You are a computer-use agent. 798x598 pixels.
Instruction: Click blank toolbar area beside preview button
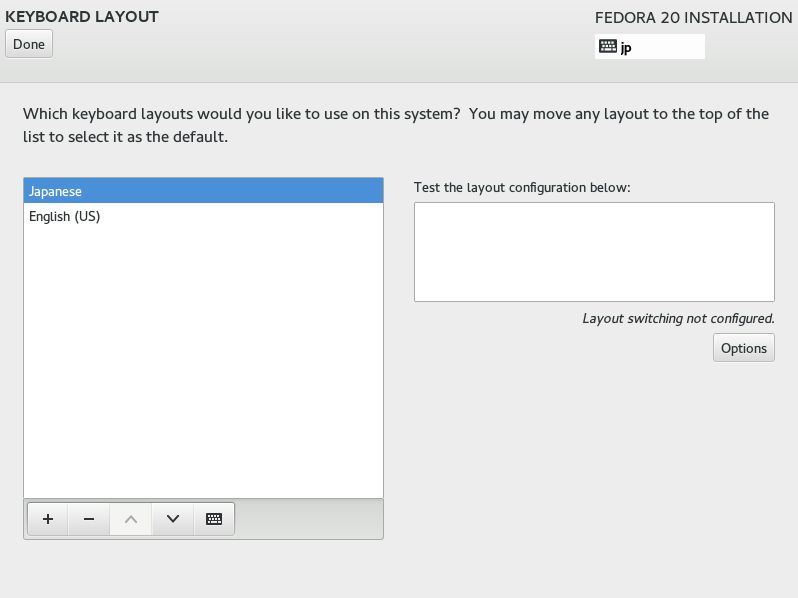click(308, 519)
